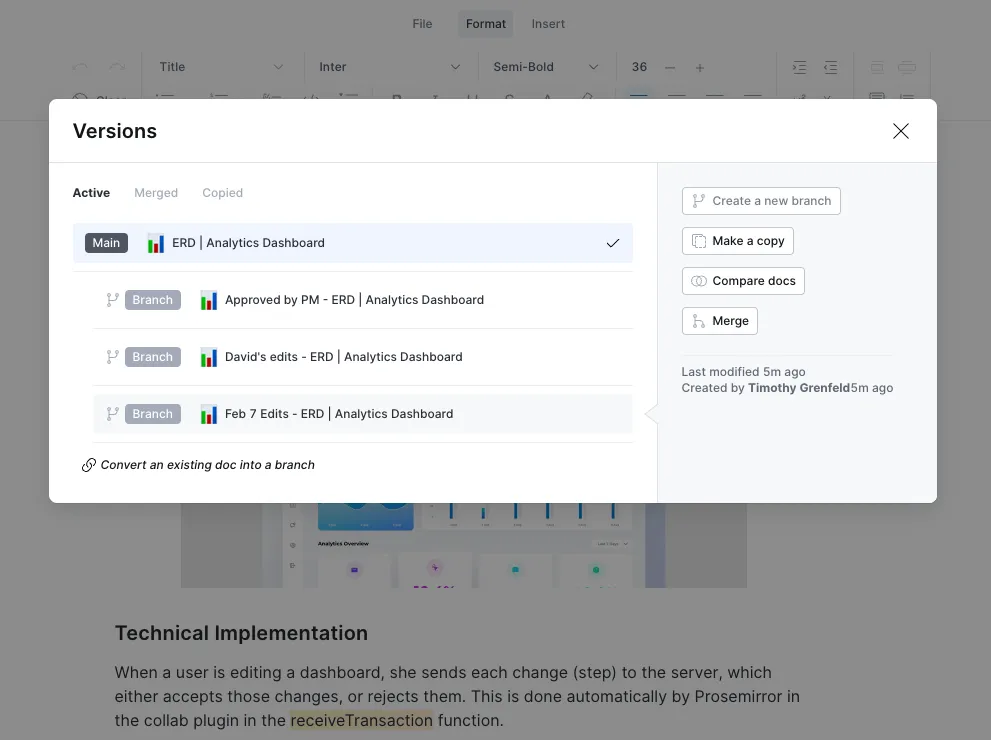Switch to the Copied tab

[x=222, y=193]
